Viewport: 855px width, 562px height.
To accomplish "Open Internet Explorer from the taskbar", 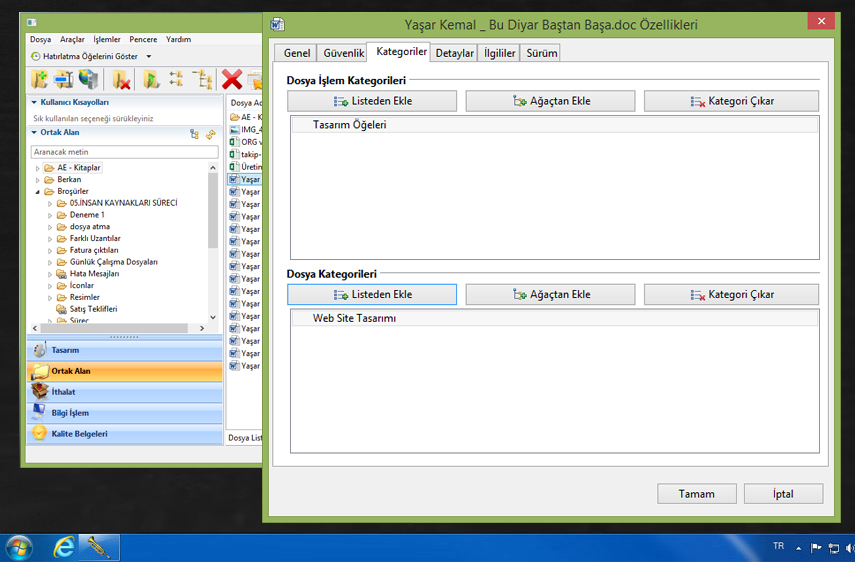I will click(65, 547).
